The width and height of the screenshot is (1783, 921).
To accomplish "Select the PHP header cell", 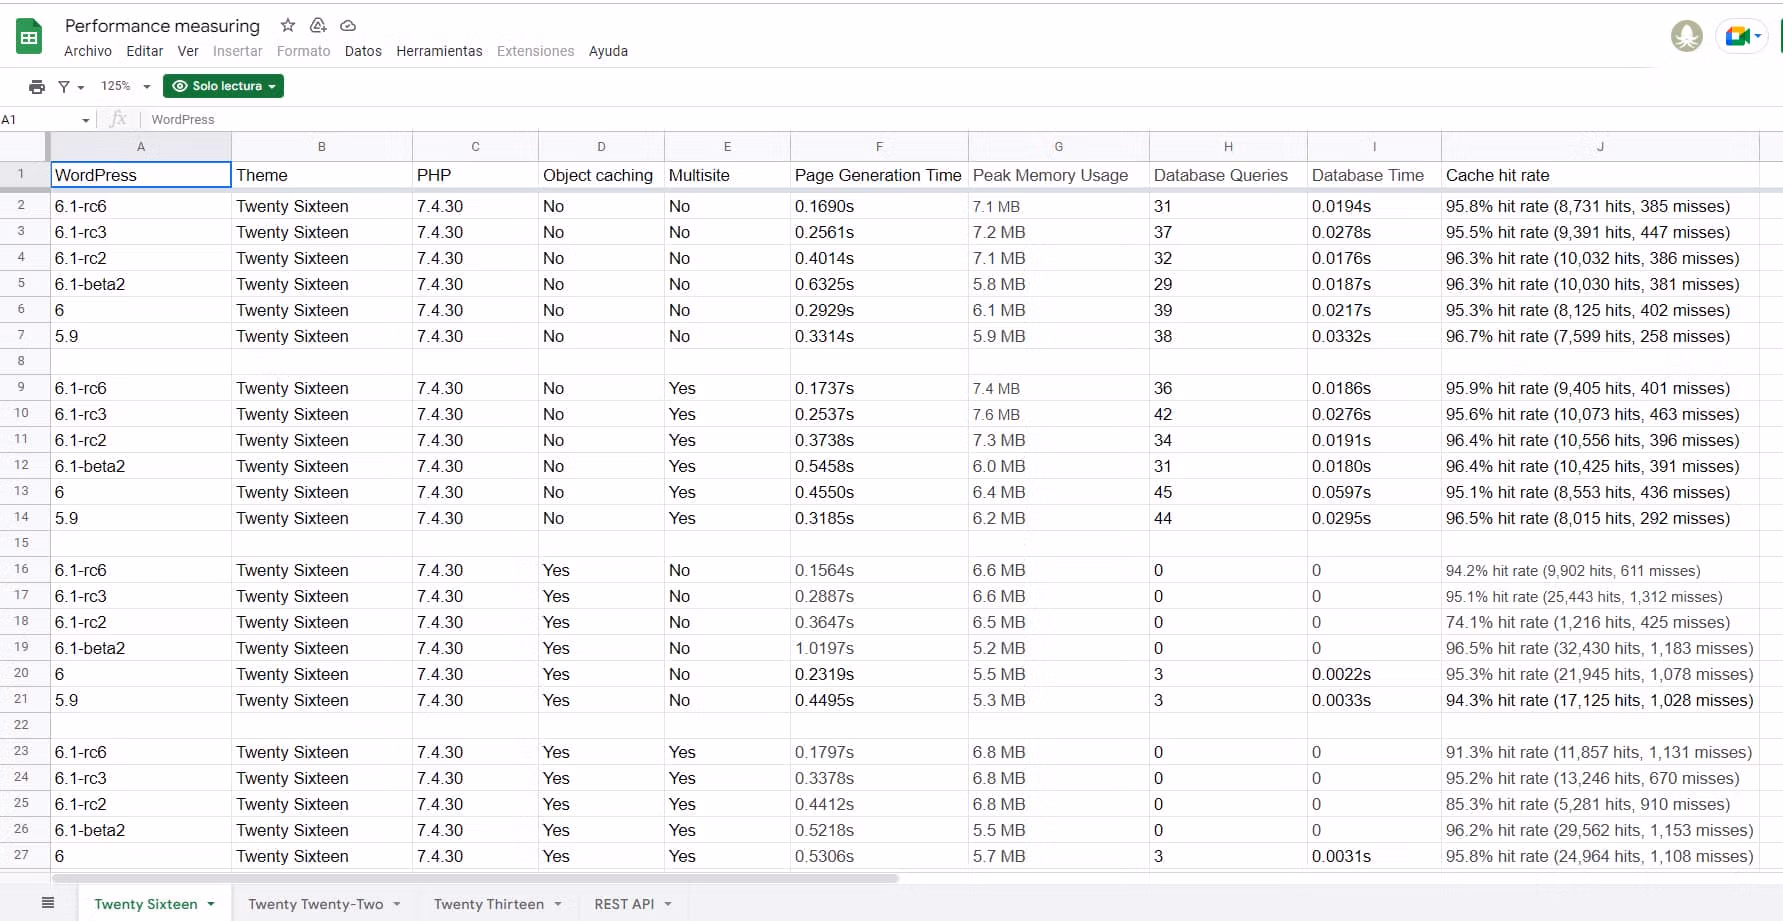I will 475,175.
